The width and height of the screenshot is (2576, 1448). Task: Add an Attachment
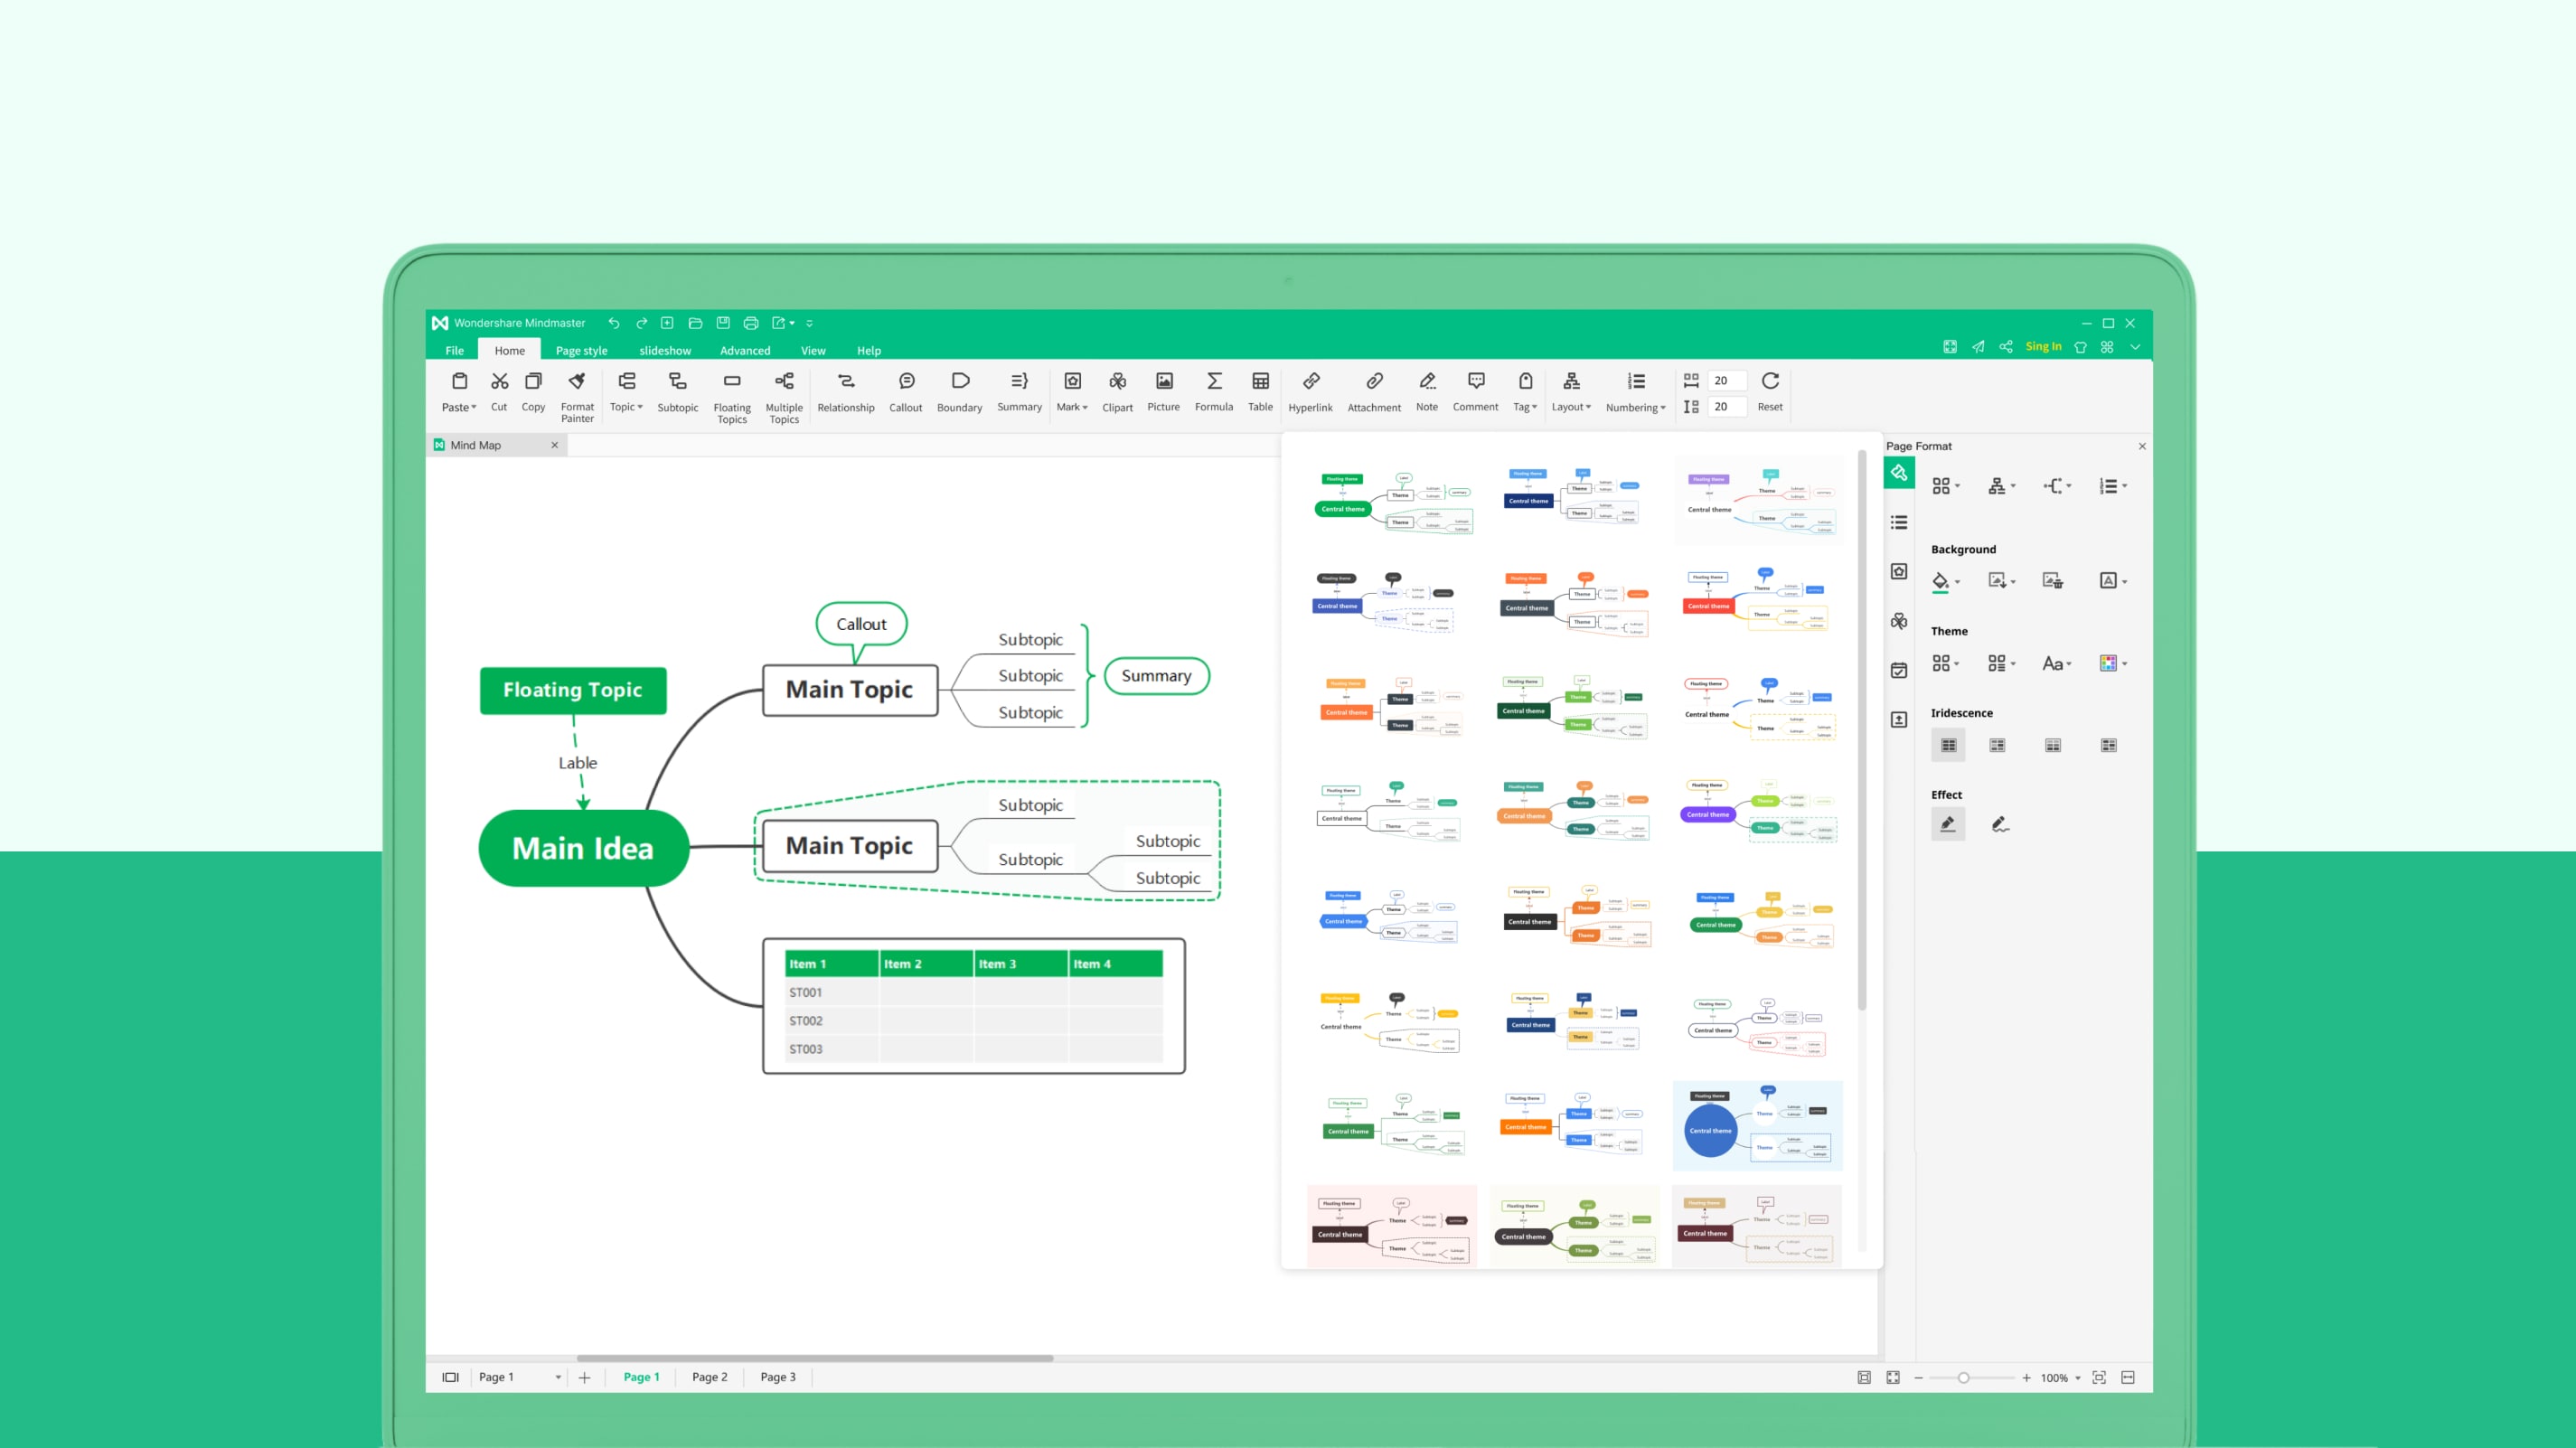(x=1374, y=391)
